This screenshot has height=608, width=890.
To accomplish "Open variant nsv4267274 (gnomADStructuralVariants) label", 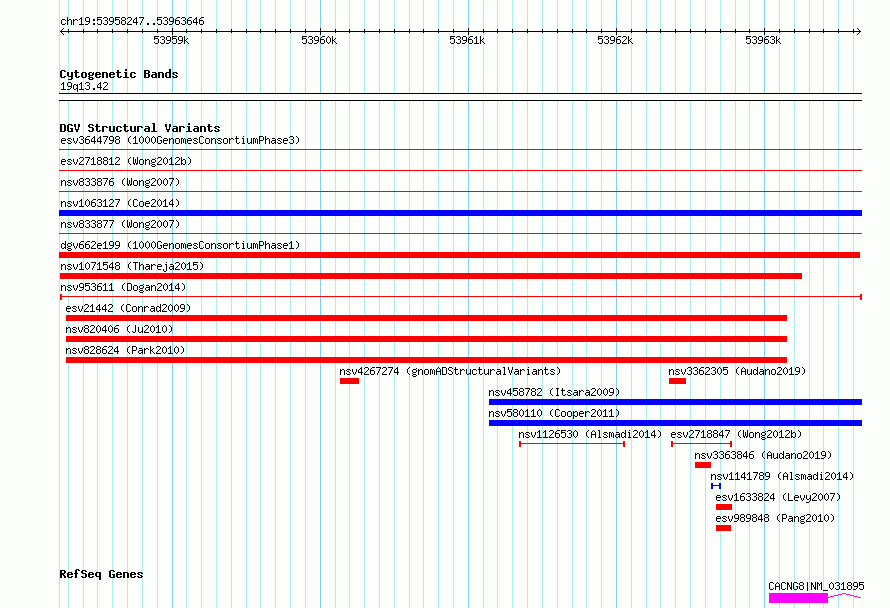I will point(450,371).
